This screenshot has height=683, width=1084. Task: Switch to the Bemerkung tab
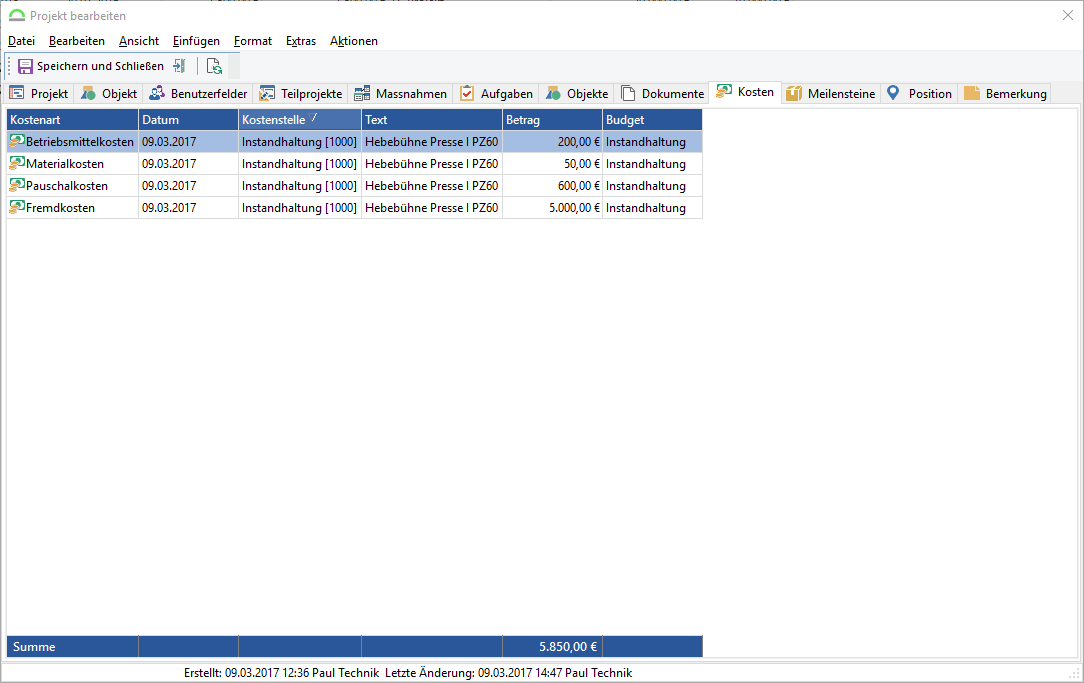(1005, 93)
